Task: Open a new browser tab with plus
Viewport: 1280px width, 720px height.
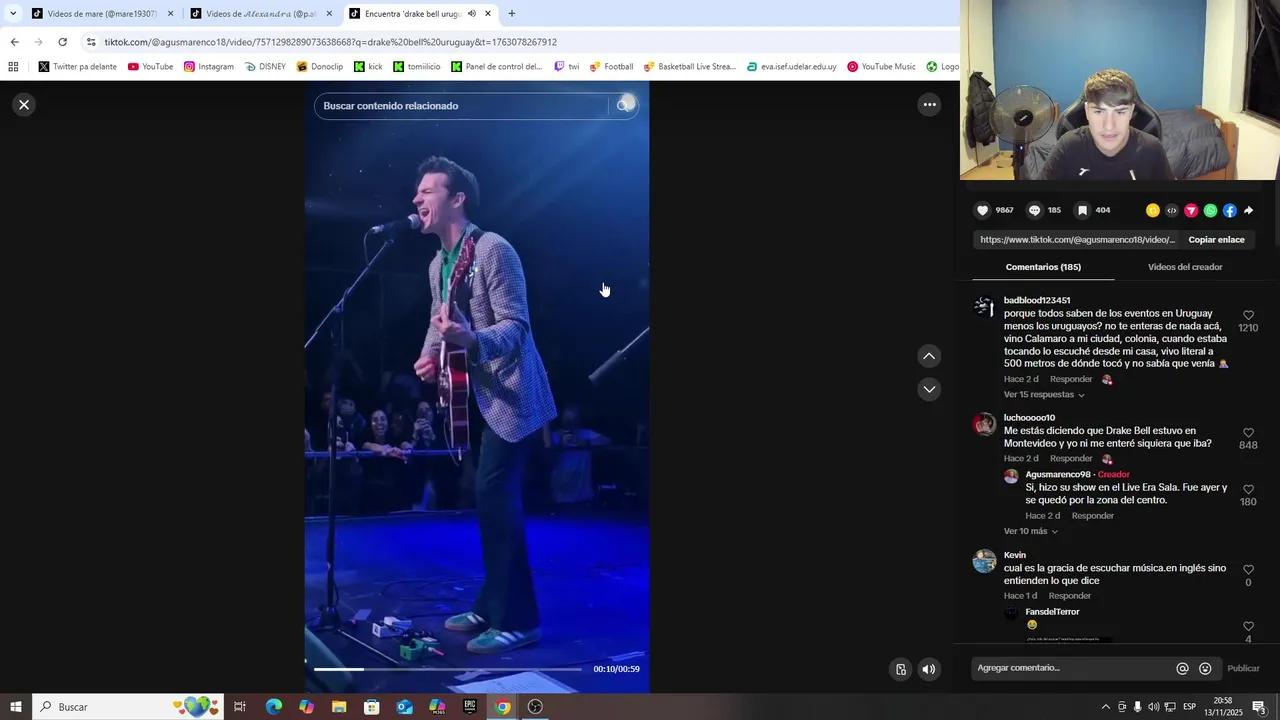Action: click(512, 14)
